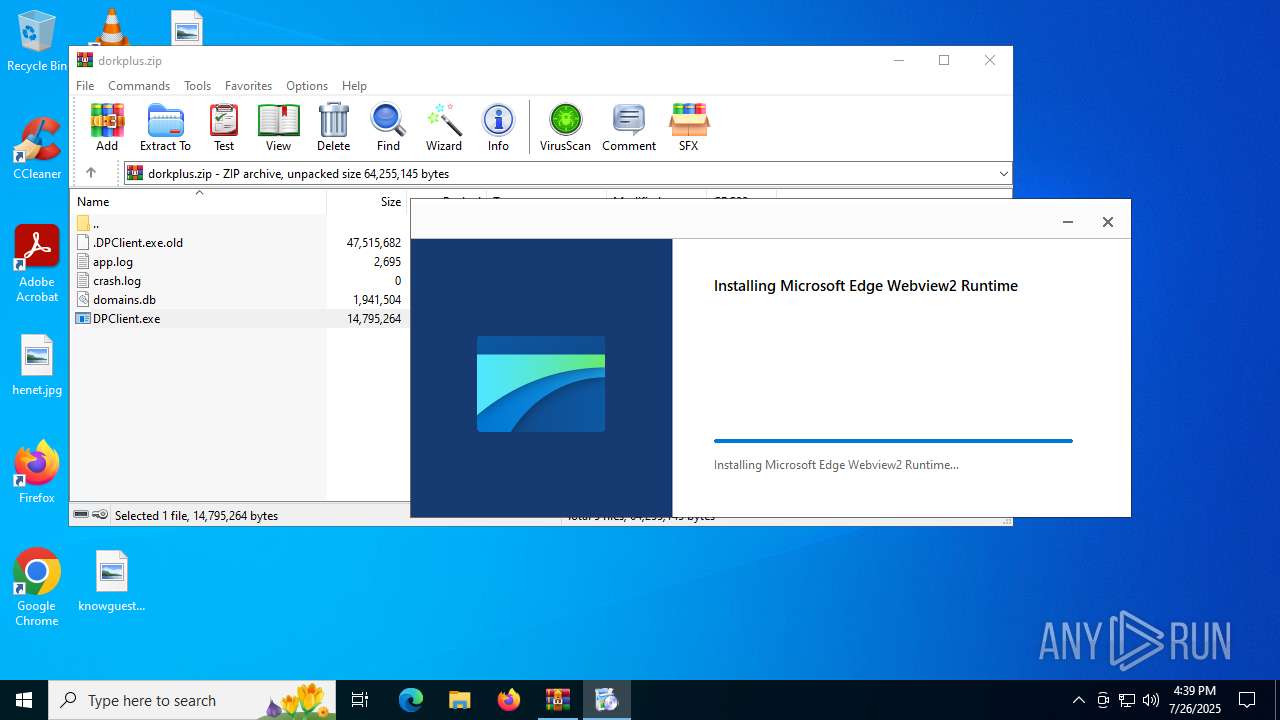The width and height of the screenshot is (1280, 720).
Task: Click the installer progress bar
Action: pos(893,441)
